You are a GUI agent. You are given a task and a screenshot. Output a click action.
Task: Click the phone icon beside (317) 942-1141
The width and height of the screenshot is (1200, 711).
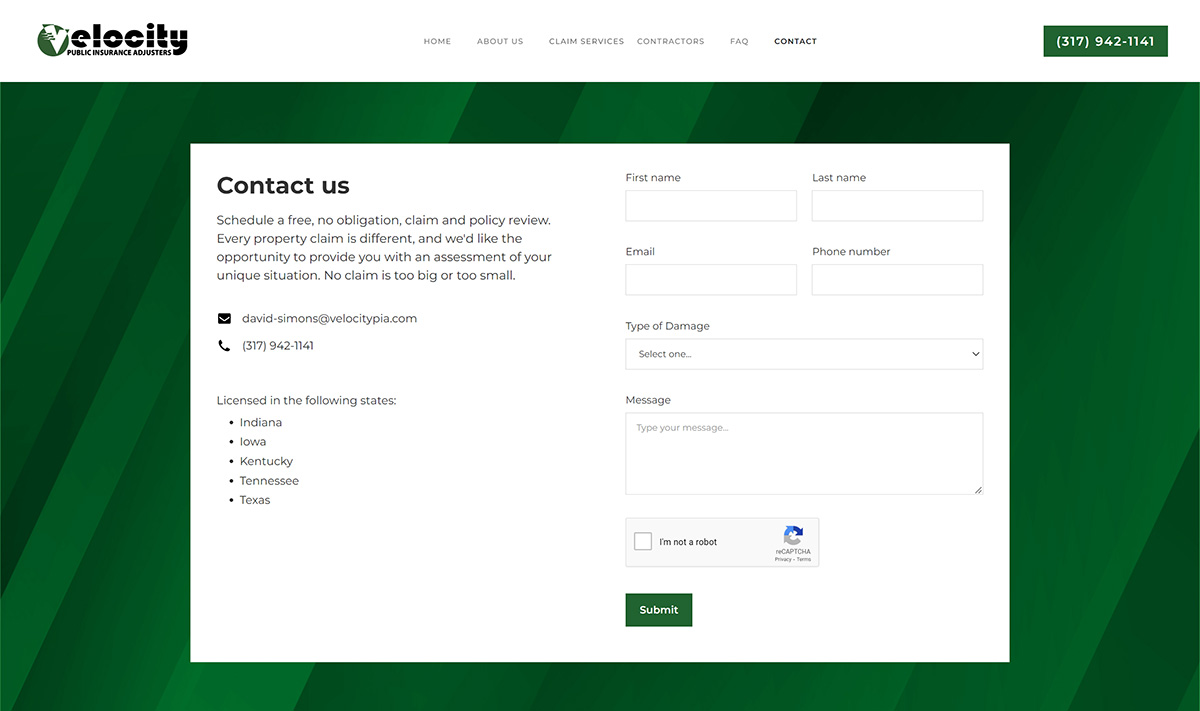pyautogui.click(x=224, y=345)
